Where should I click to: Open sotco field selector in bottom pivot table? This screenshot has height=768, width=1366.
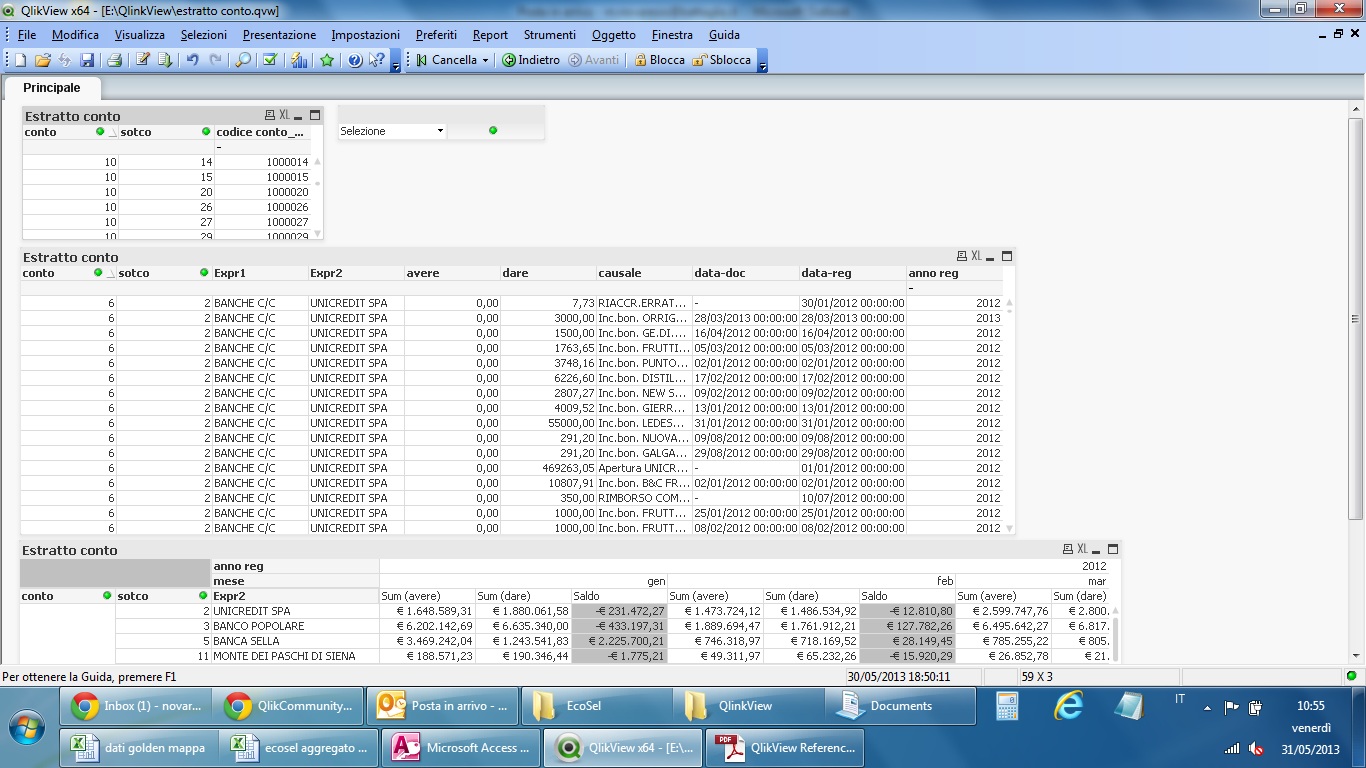point(203,596)
